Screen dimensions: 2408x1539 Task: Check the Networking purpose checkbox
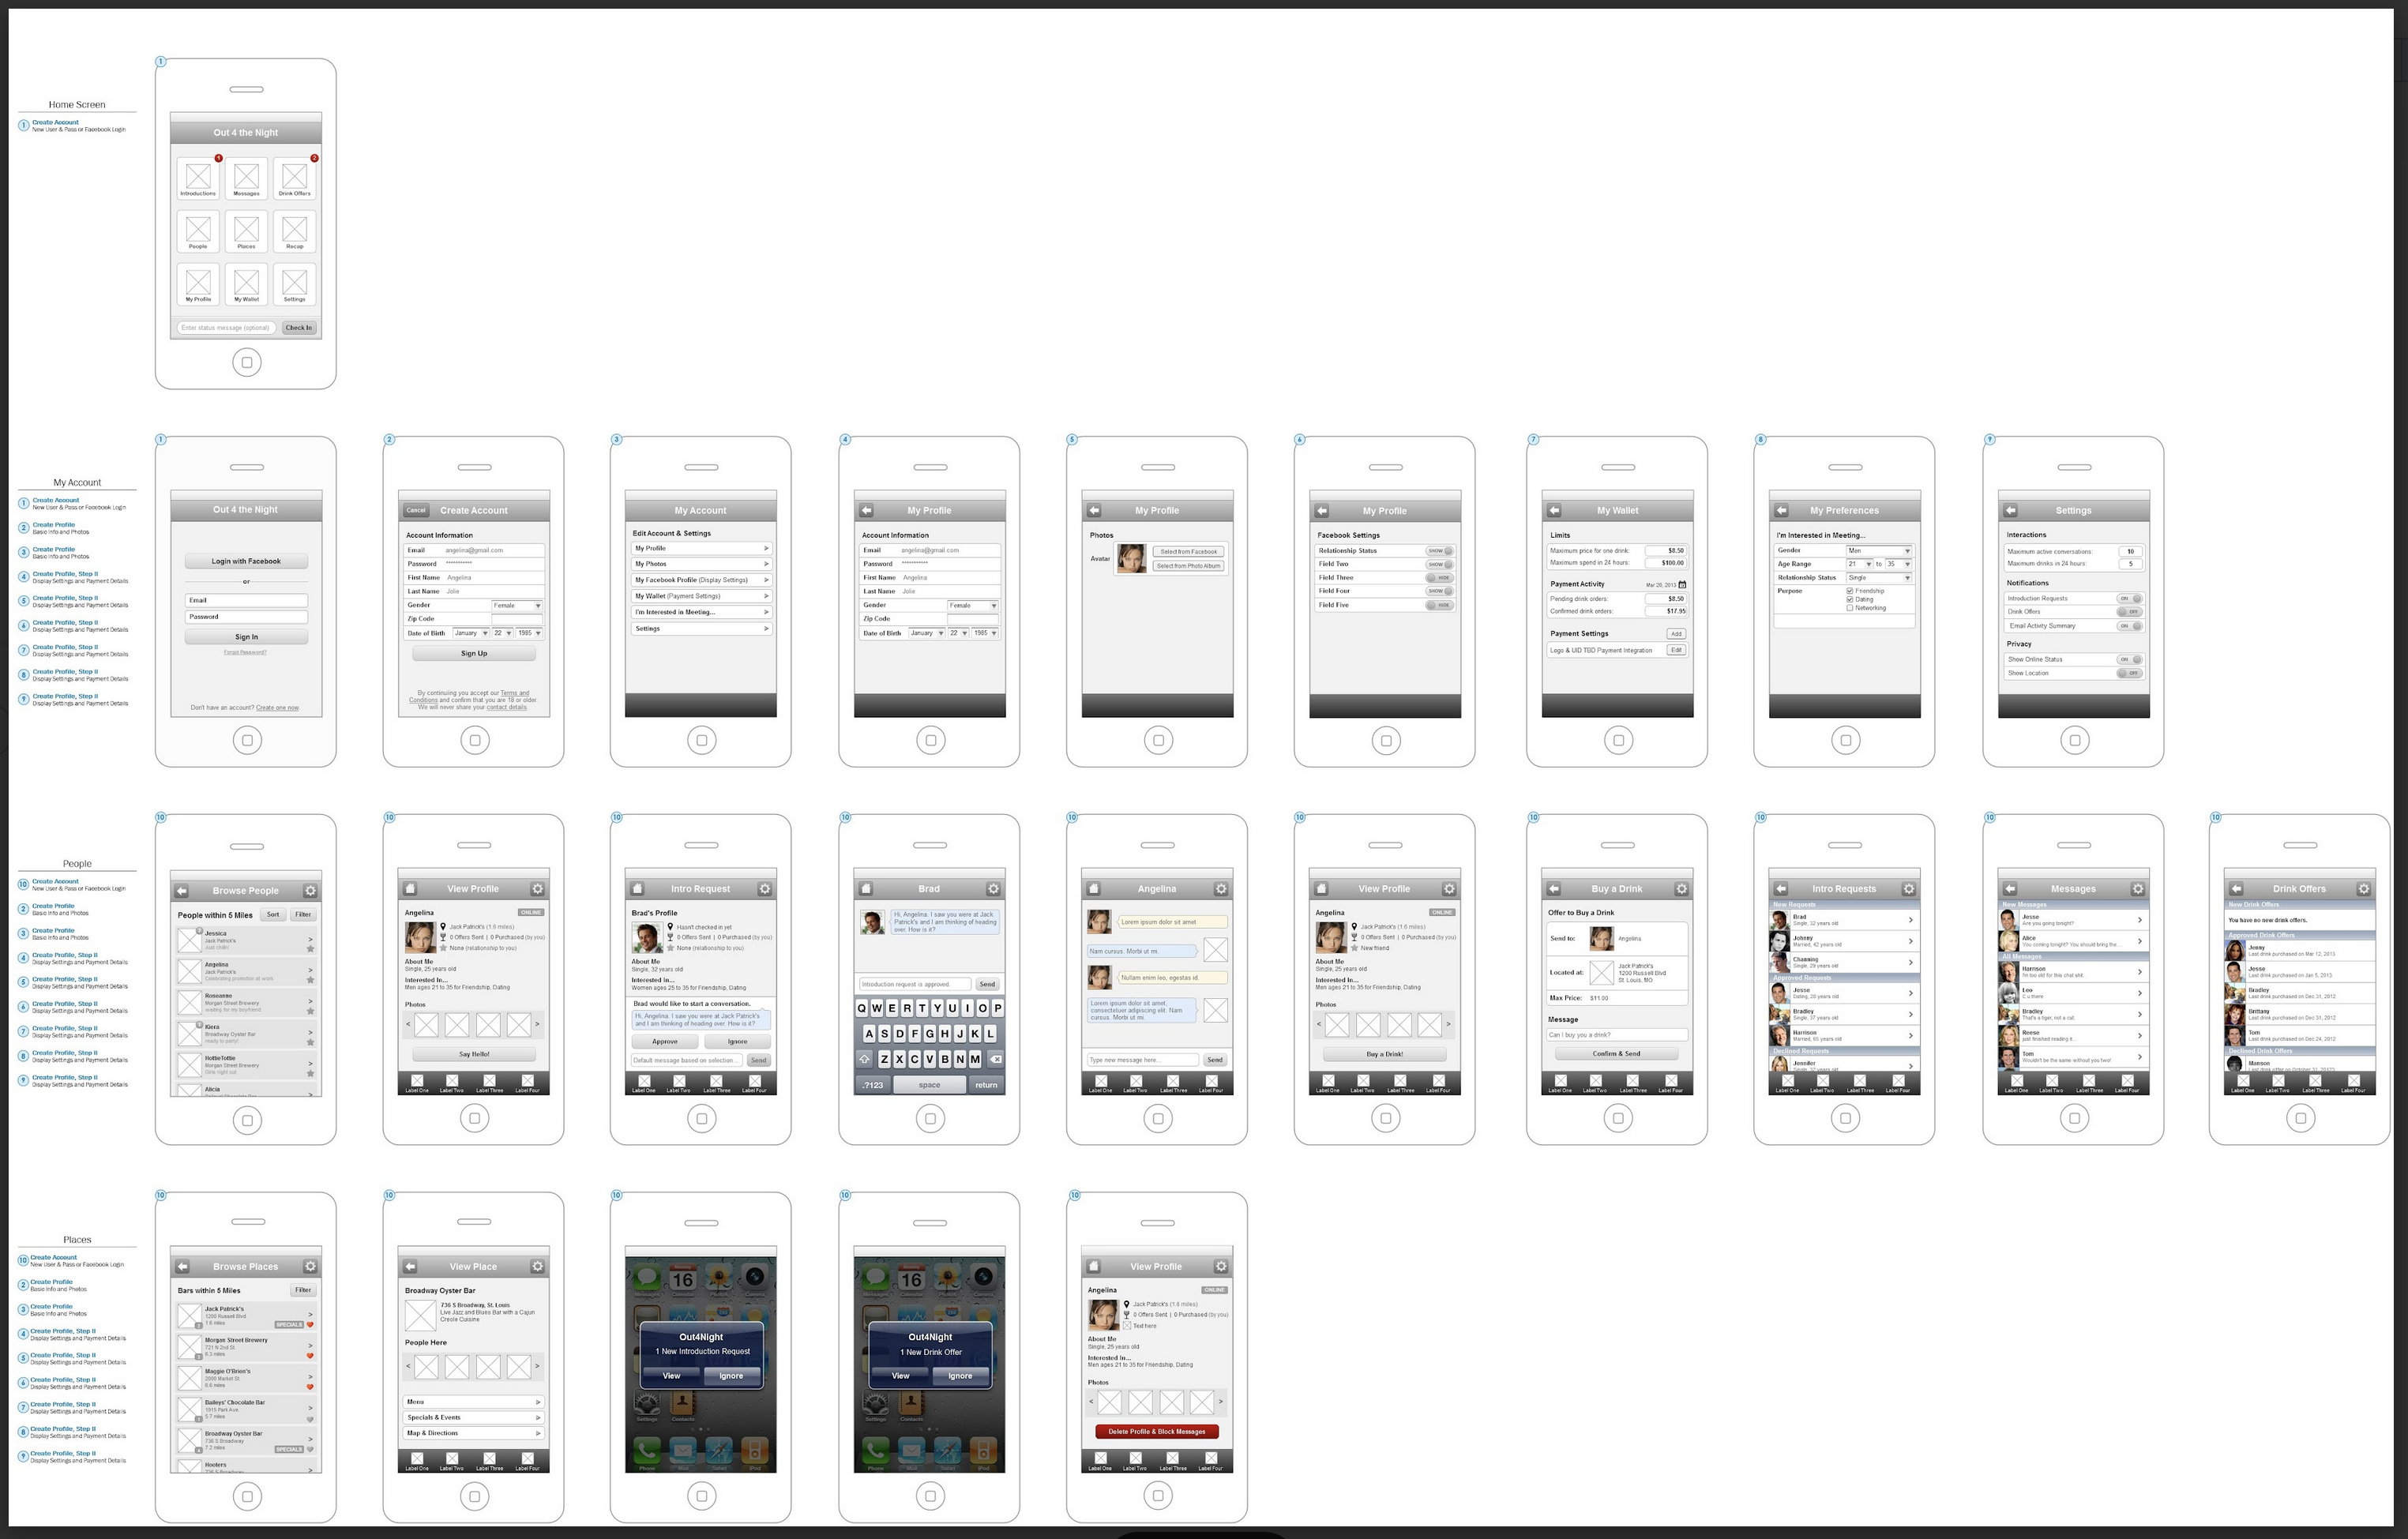[x=1850, y=608]
